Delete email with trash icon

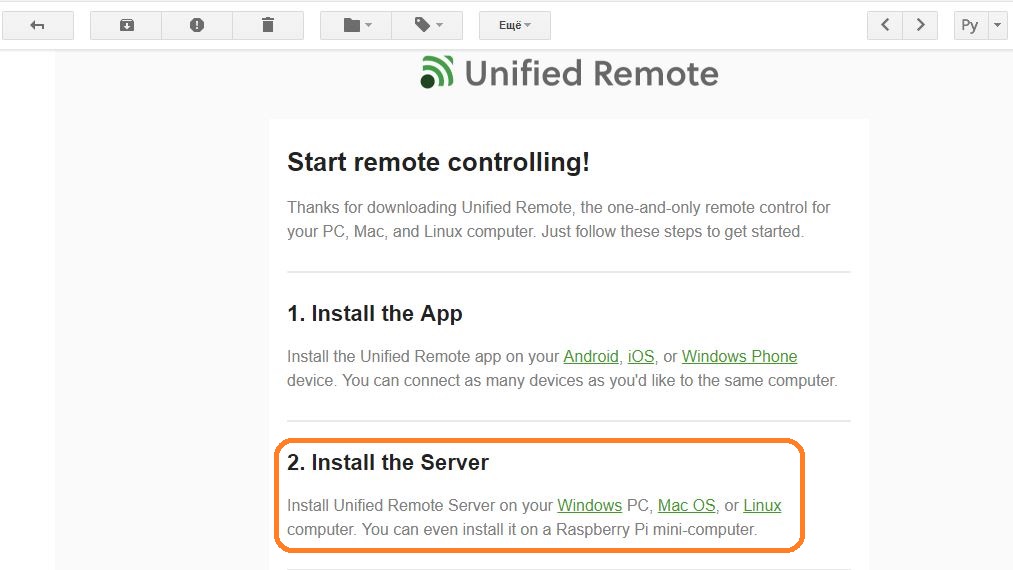[x=267, y=25]
